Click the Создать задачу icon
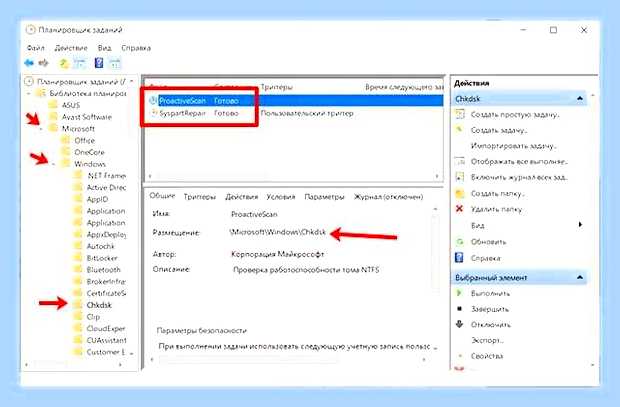620x407 pixels. coord(459,130)
